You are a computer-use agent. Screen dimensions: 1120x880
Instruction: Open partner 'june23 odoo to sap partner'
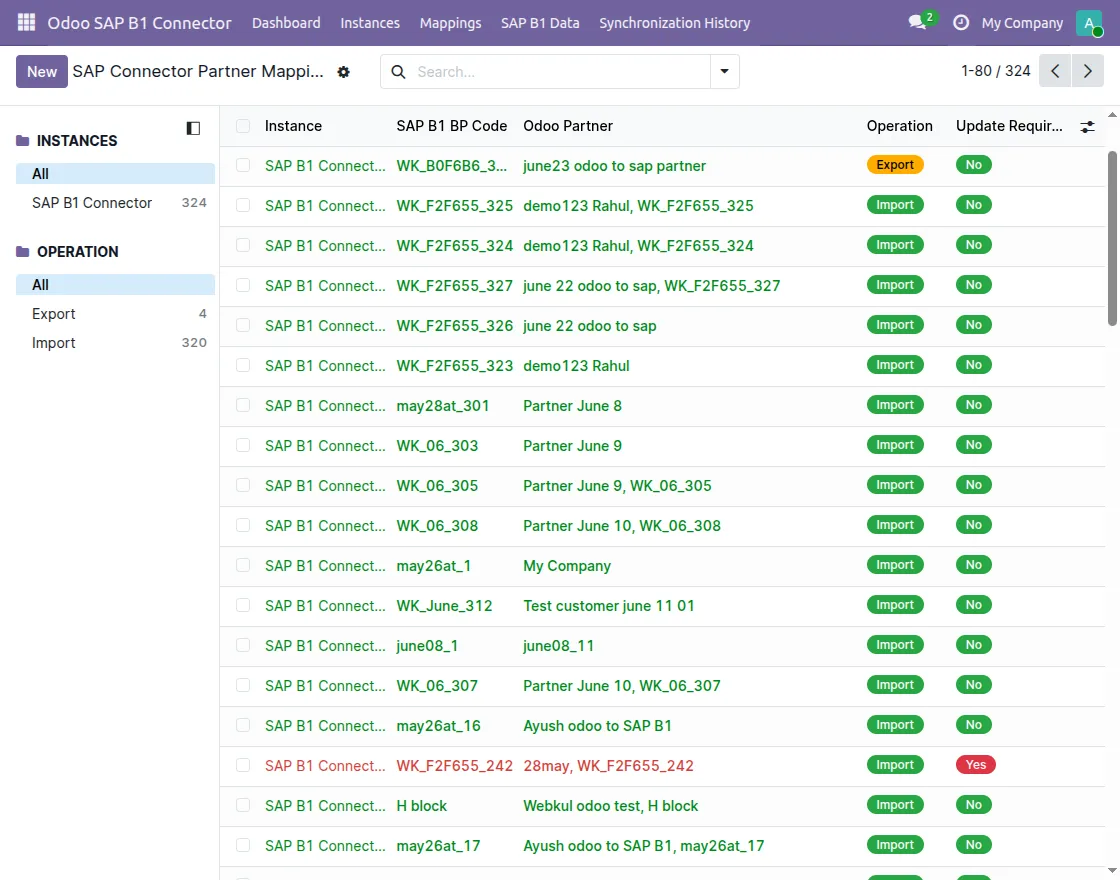pos(614,166)
